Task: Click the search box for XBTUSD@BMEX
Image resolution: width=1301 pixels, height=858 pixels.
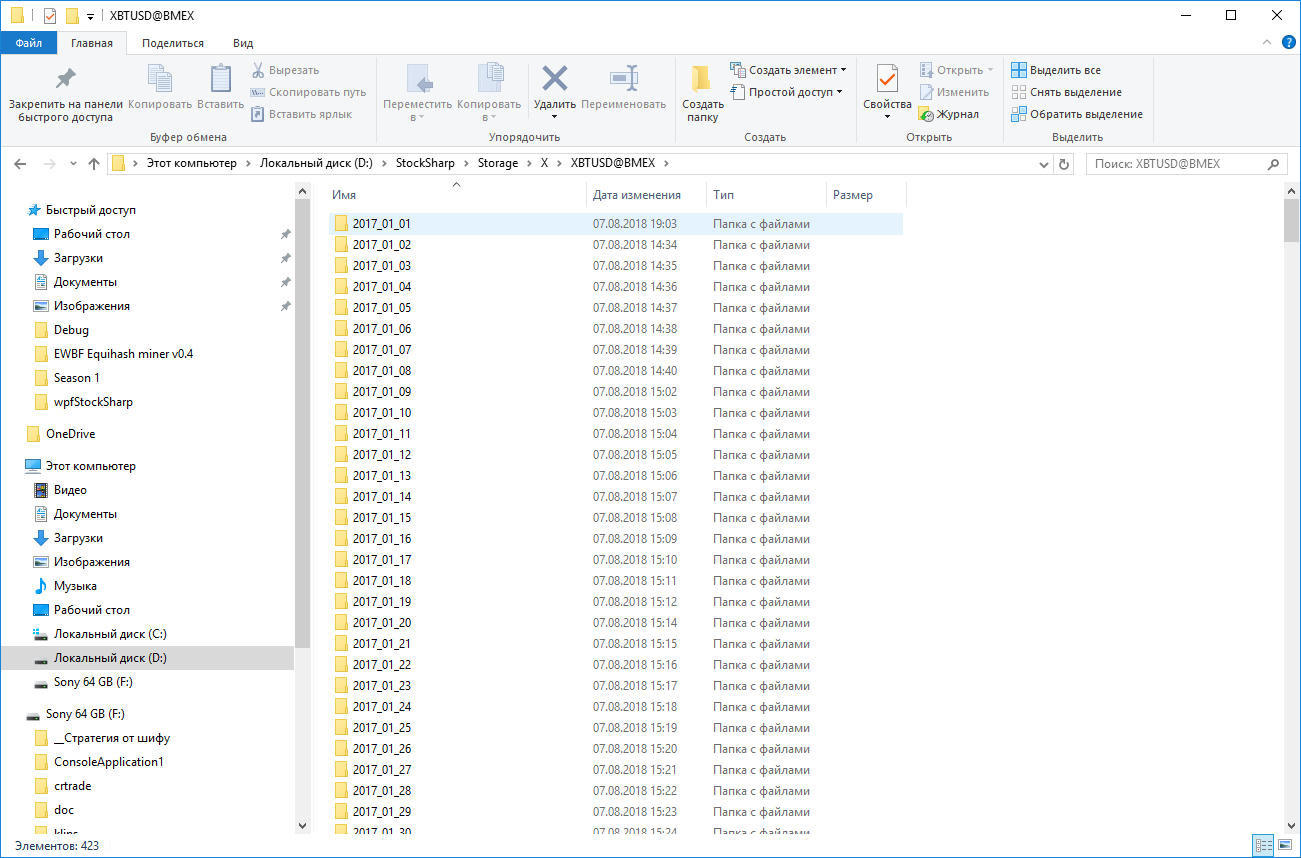Action: tap(1175, 164)
